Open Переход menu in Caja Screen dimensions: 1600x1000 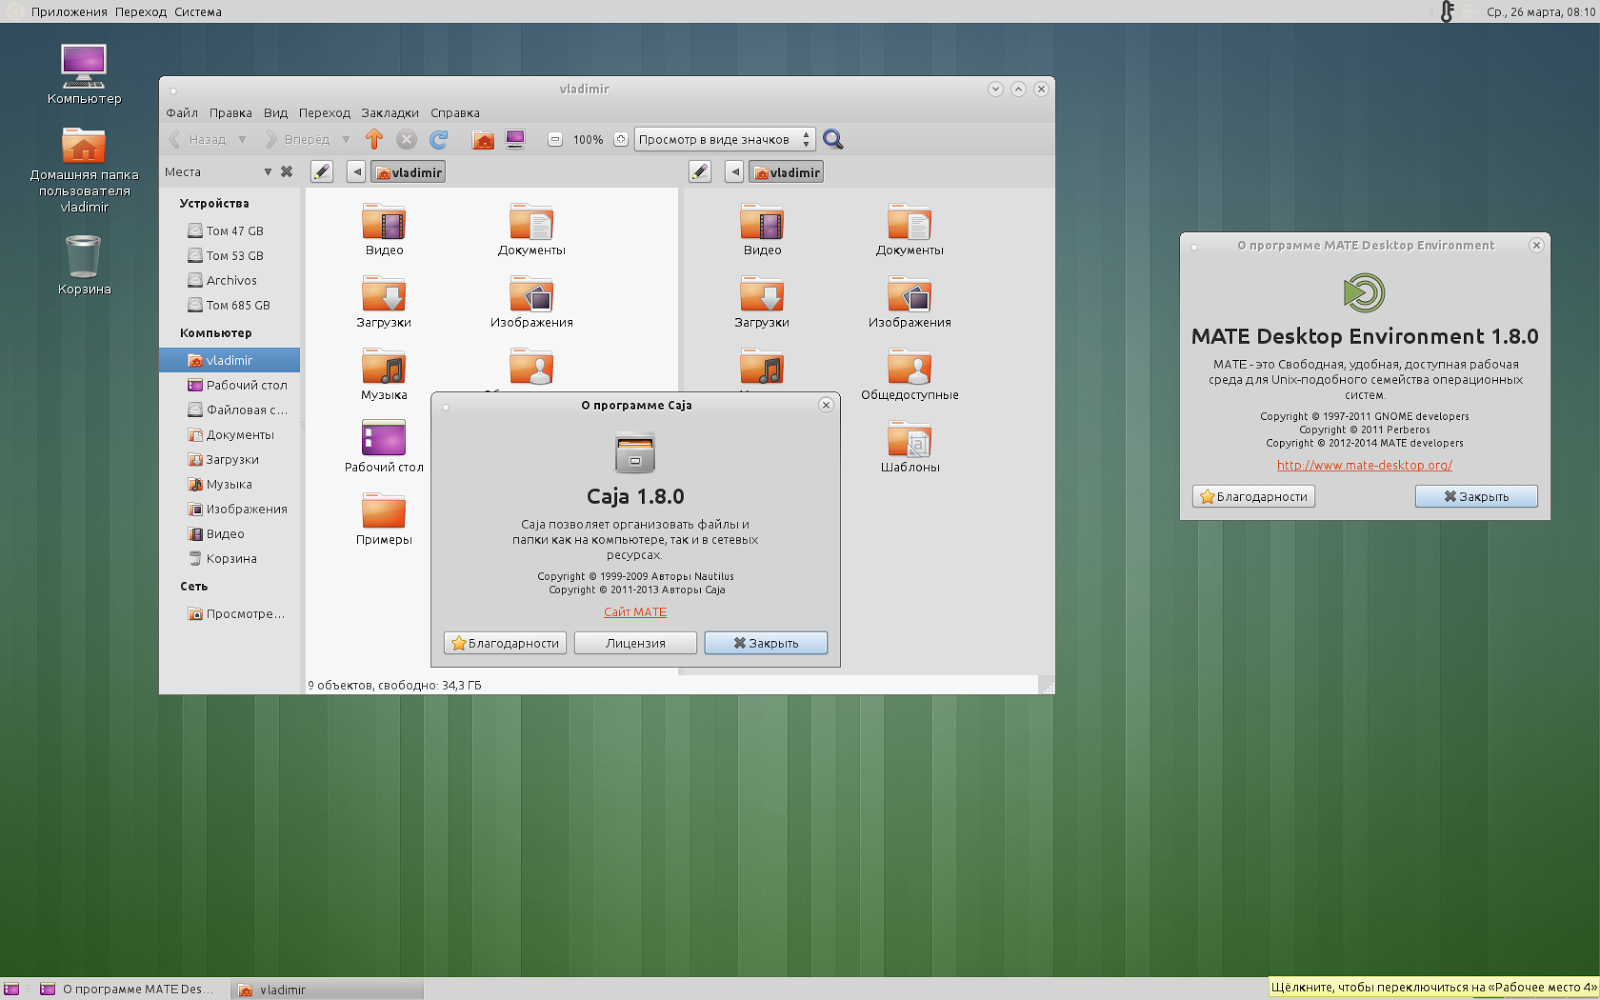click(x=324, y=113)
